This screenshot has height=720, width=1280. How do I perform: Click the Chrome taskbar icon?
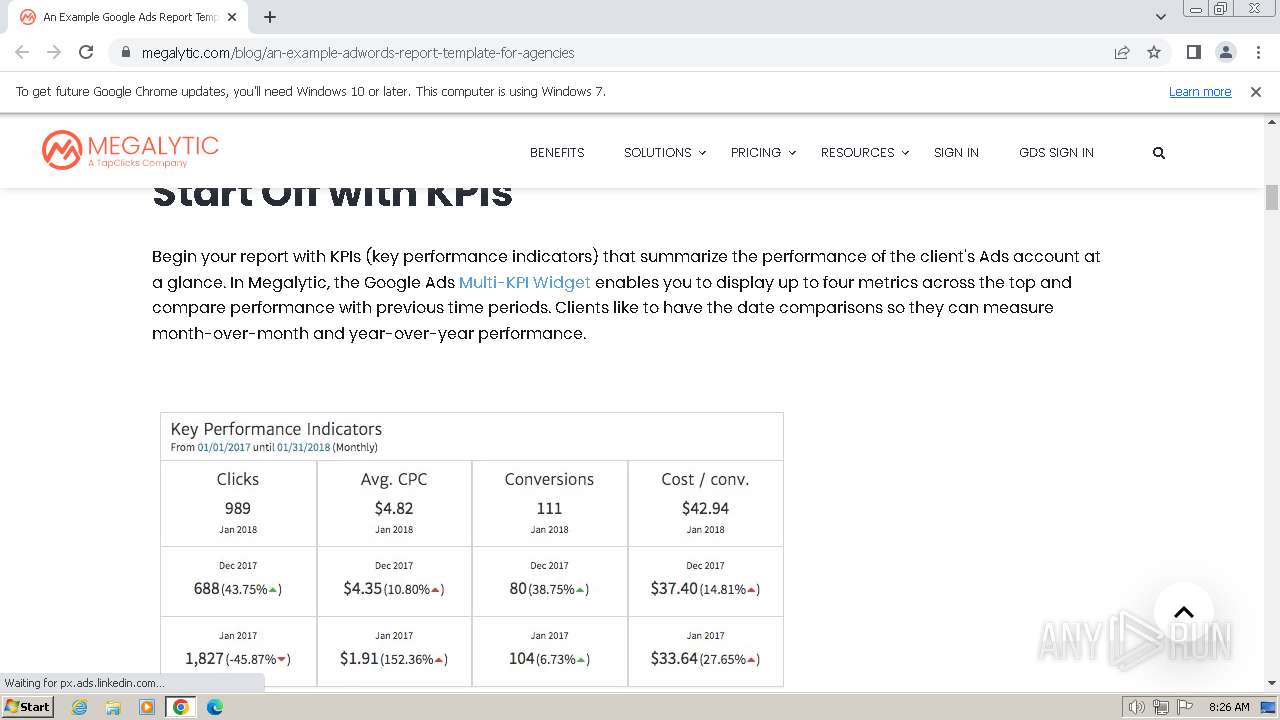tap(181, 707)
